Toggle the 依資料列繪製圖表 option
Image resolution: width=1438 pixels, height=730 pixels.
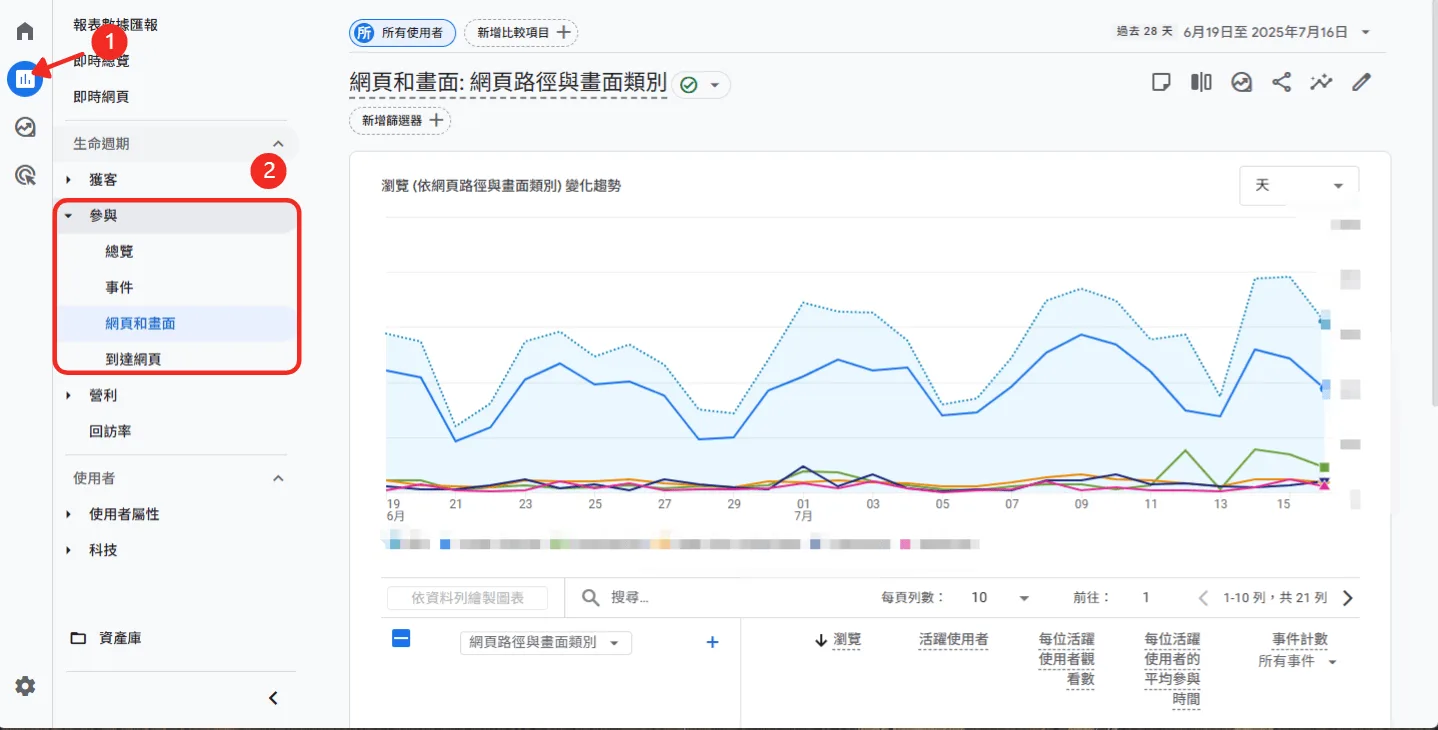(466, 597)
